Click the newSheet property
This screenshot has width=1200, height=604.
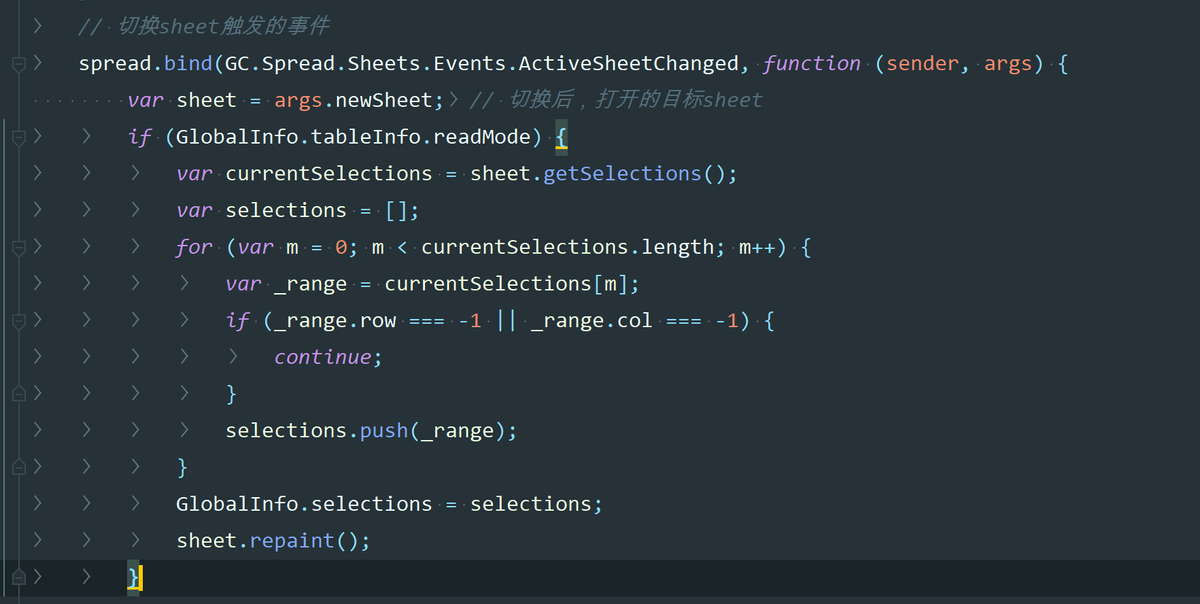(x=384, y=100)
